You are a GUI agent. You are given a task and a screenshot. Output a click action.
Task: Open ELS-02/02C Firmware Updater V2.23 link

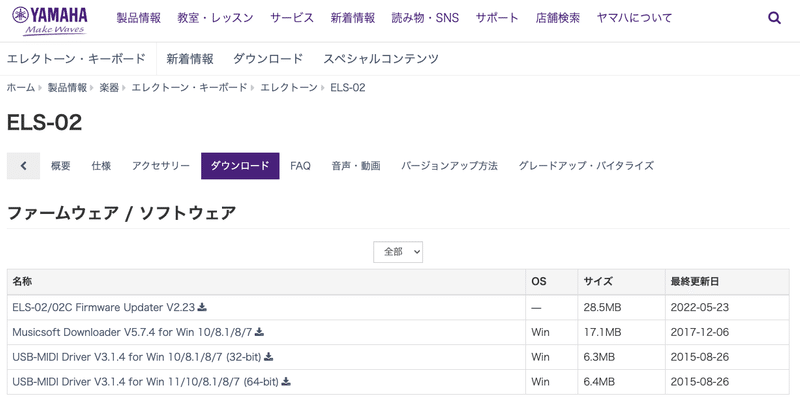(104, 308)
